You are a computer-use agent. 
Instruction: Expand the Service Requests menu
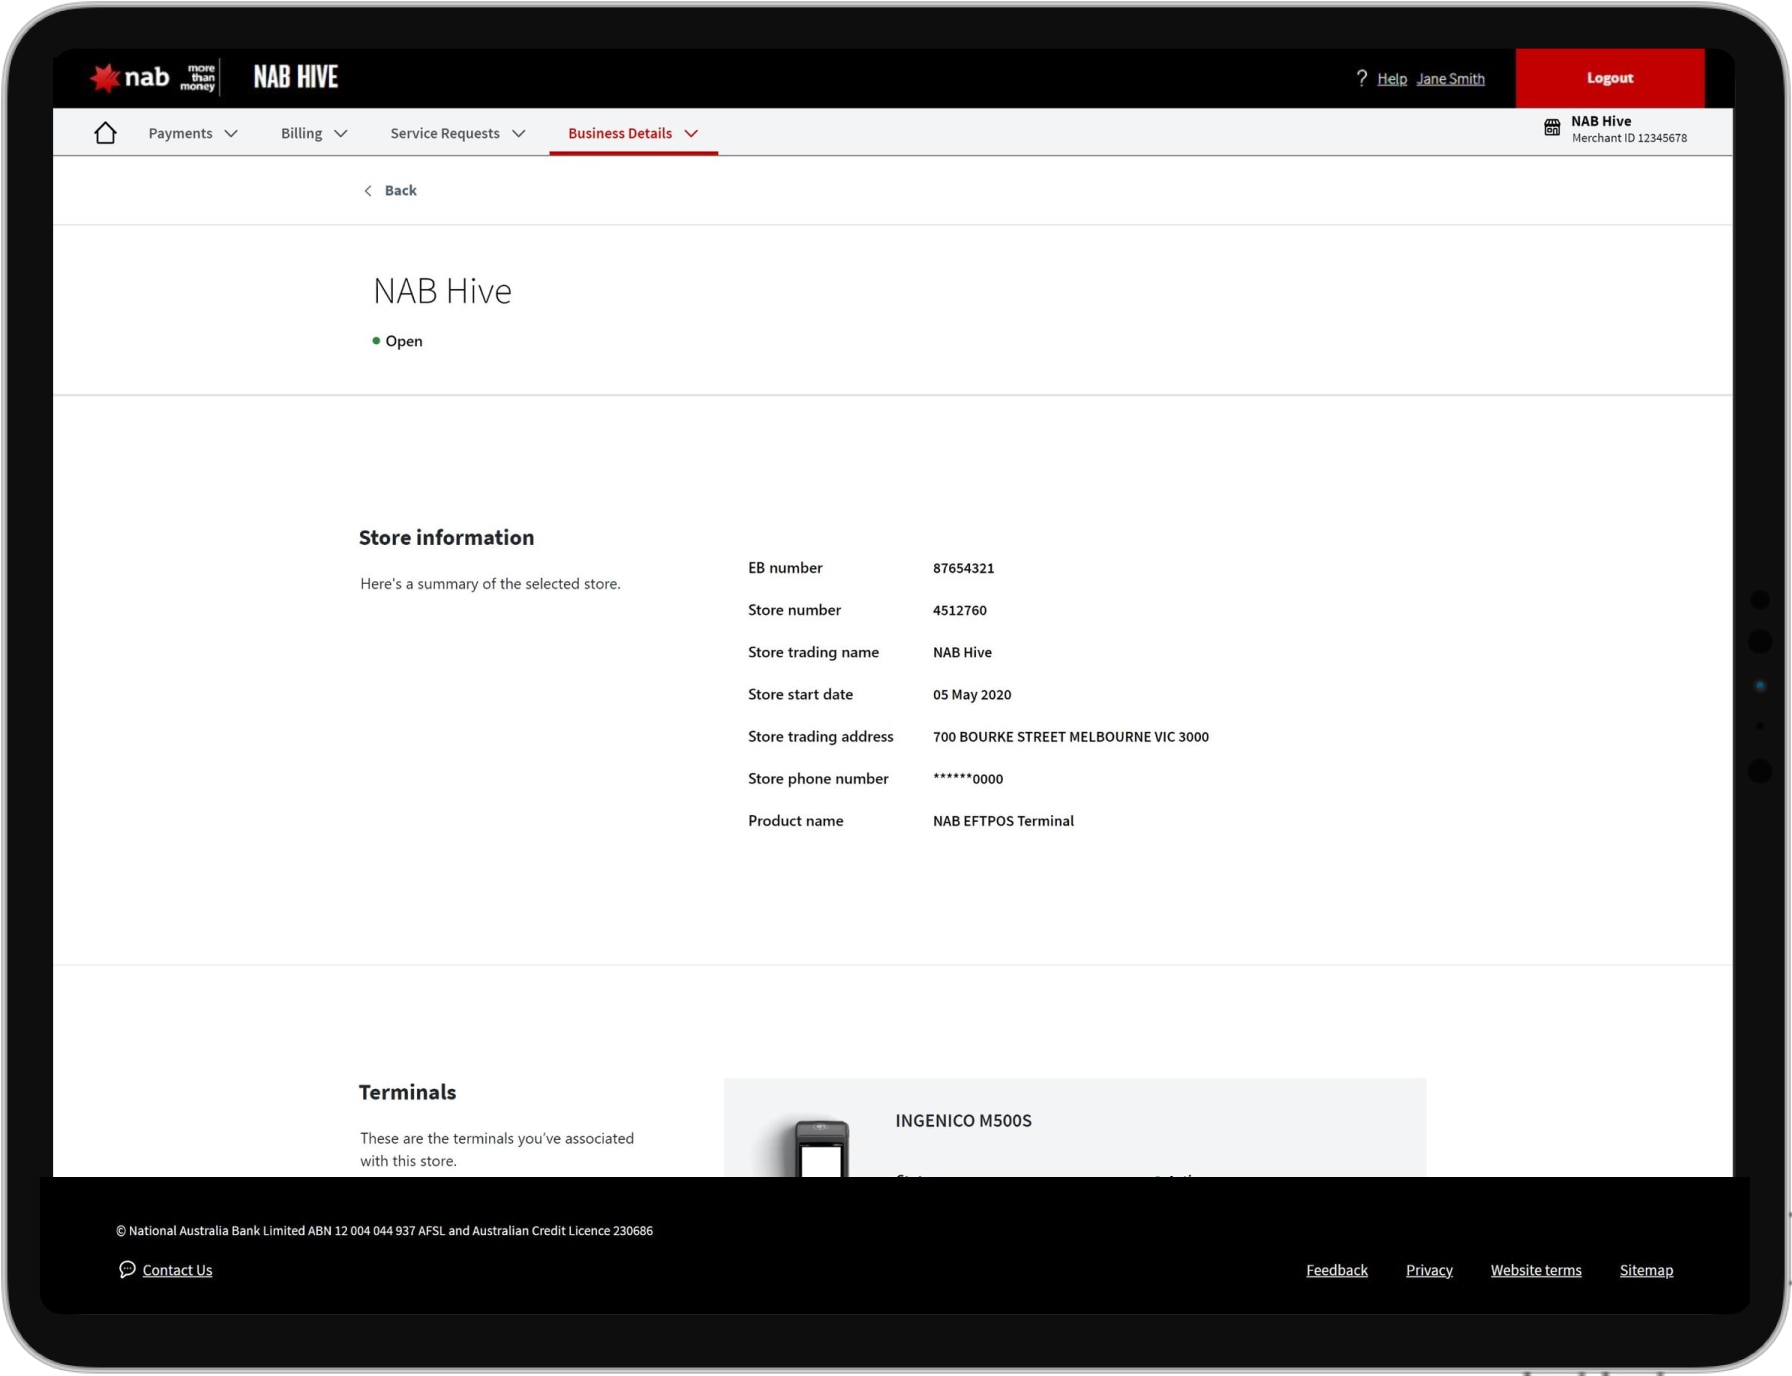coord(457,133)
